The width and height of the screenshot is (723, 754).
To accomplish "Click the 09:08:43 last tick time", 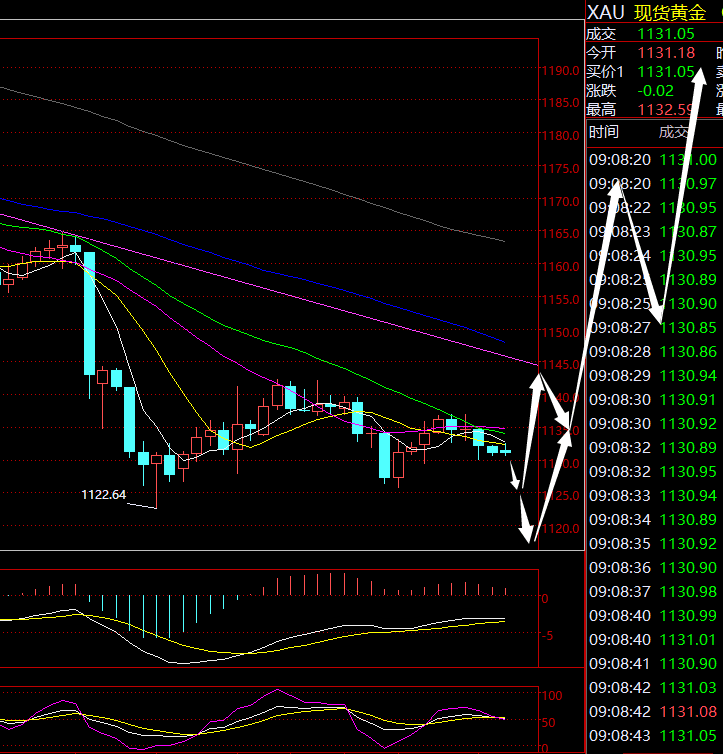I will tap(620, 735).
